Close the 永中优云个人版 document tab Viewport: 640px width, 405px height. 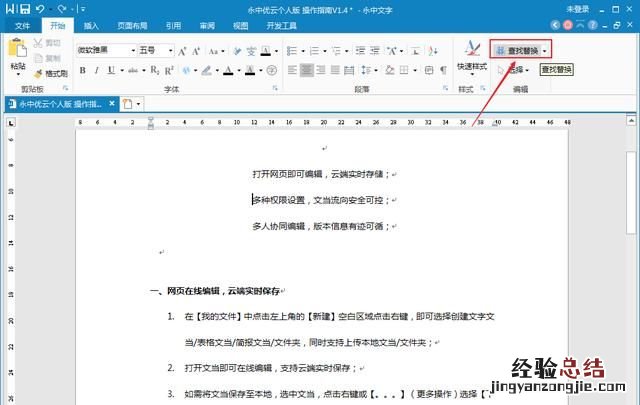click(x=112, y=104)
